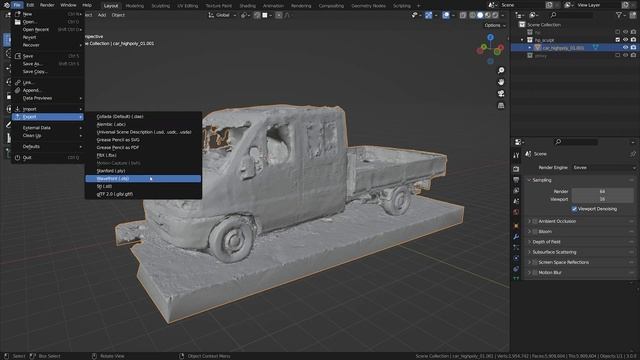Enable Motion Blur checkbox
The width and height of the screenshot is (640, 360).
[535, 273]
